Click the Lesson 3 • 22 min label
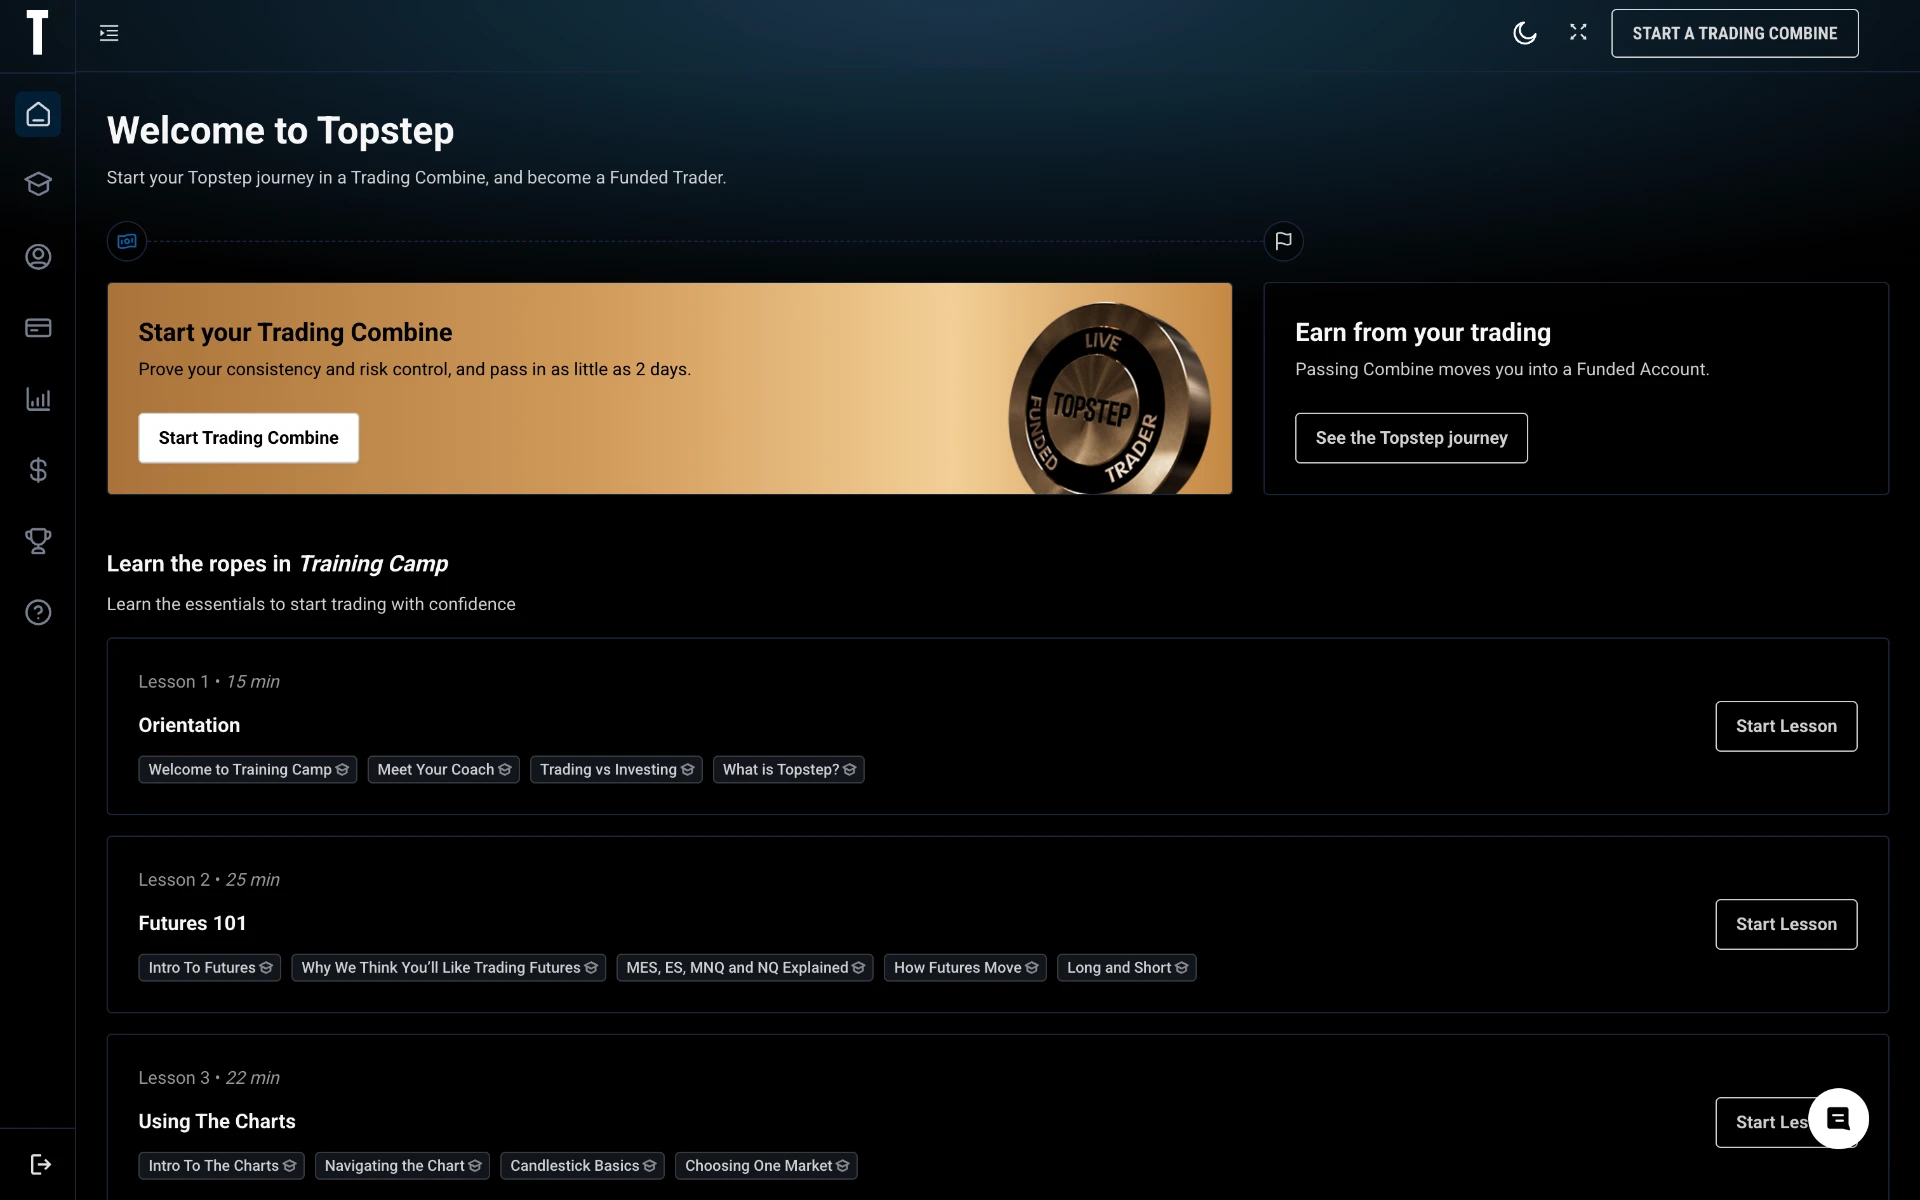The image size is (1920, 1200). pyautogui.click(x=209, y=1077)
